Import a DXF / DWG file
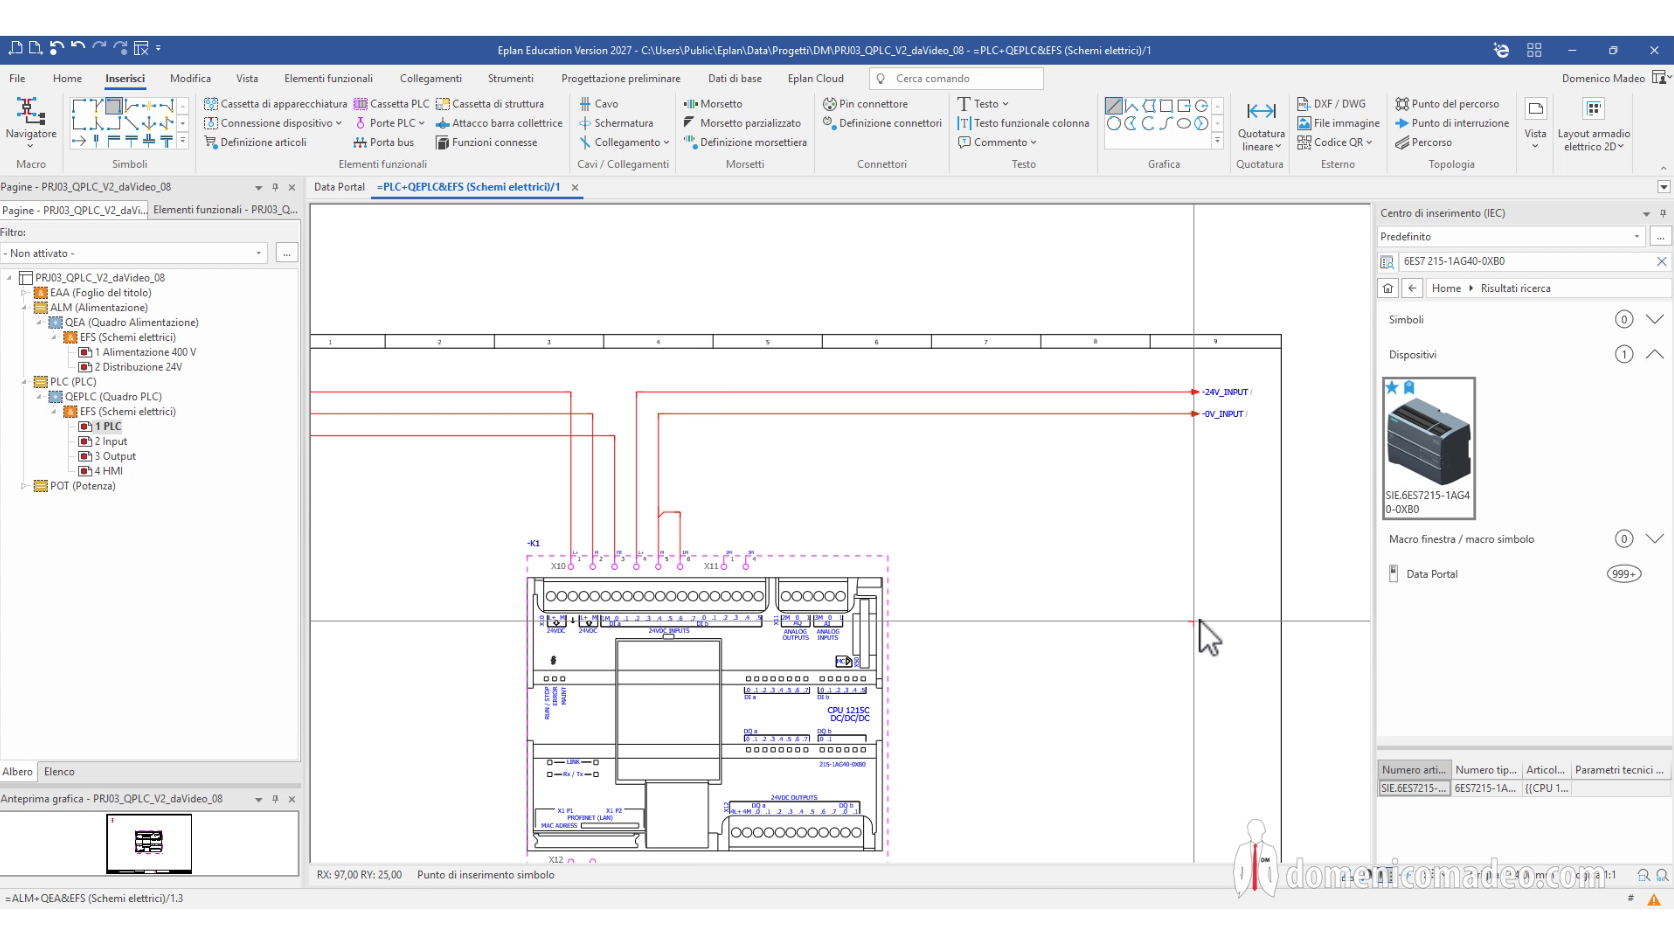This screenshot has height=942, width=1674. click(x=1331, y=104)
